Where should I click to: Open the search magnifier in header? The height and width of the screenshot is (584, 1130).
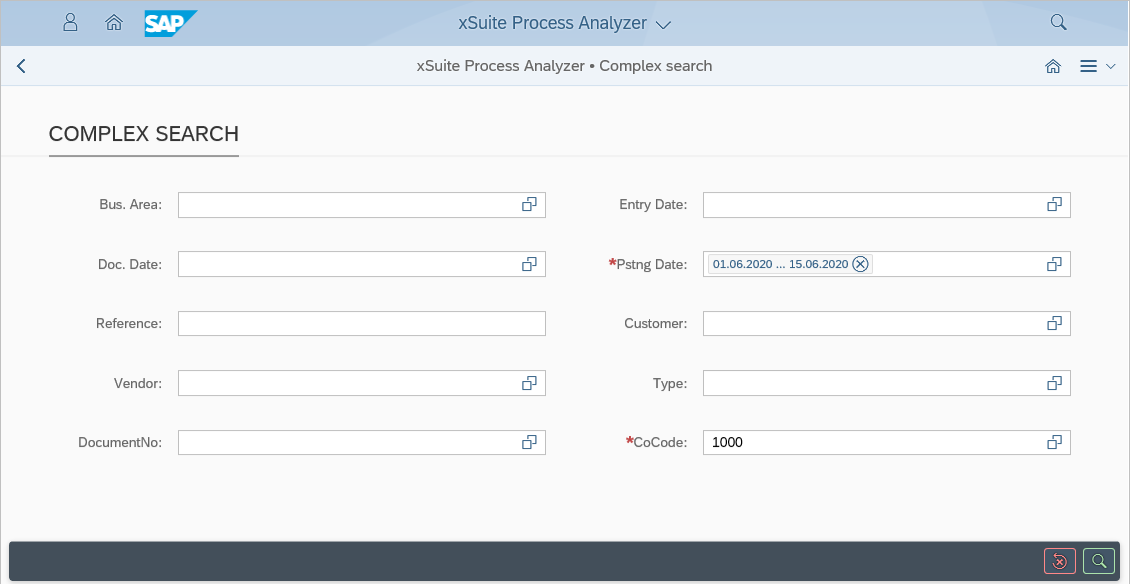tap(1058, 22)
